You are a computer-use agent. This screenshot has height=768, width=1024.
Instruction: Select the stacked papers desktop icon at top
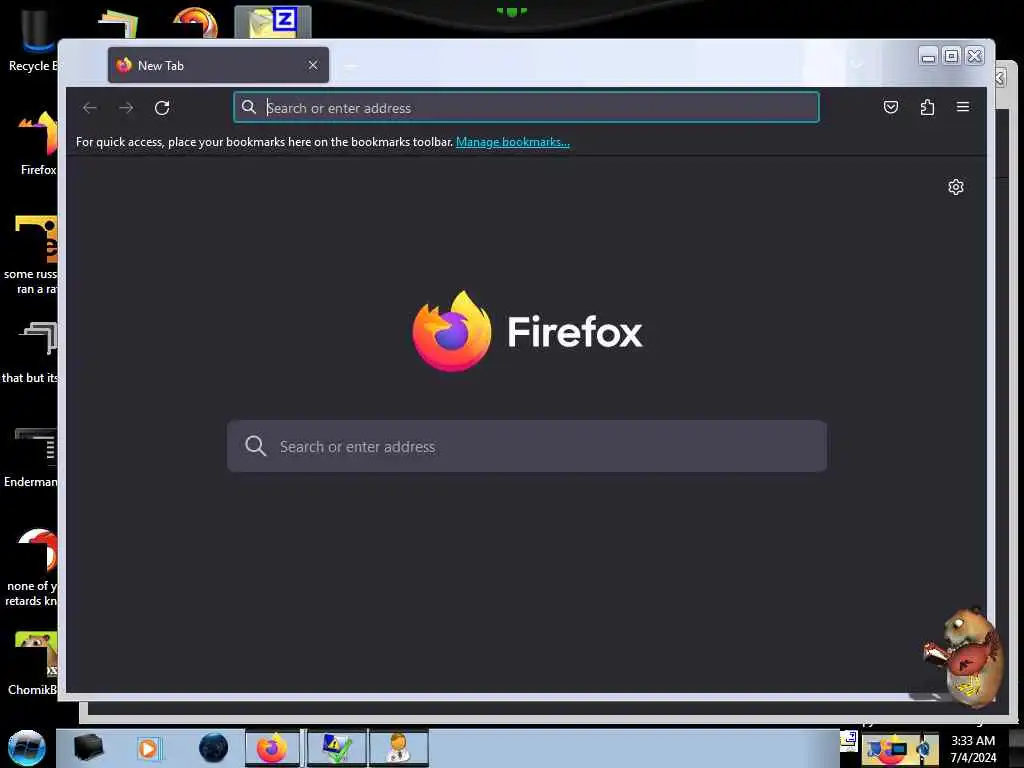tap(119, 24)
